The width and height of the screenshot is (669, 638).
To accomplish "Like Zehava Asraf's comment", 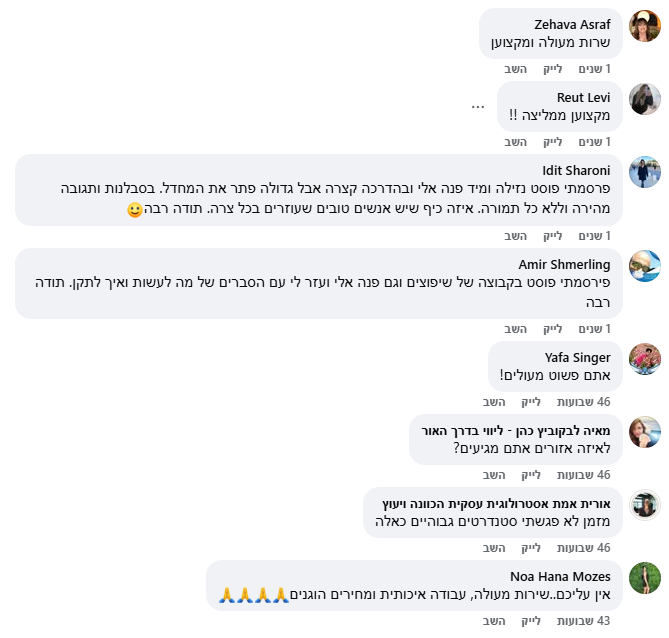I will (553, 69).
